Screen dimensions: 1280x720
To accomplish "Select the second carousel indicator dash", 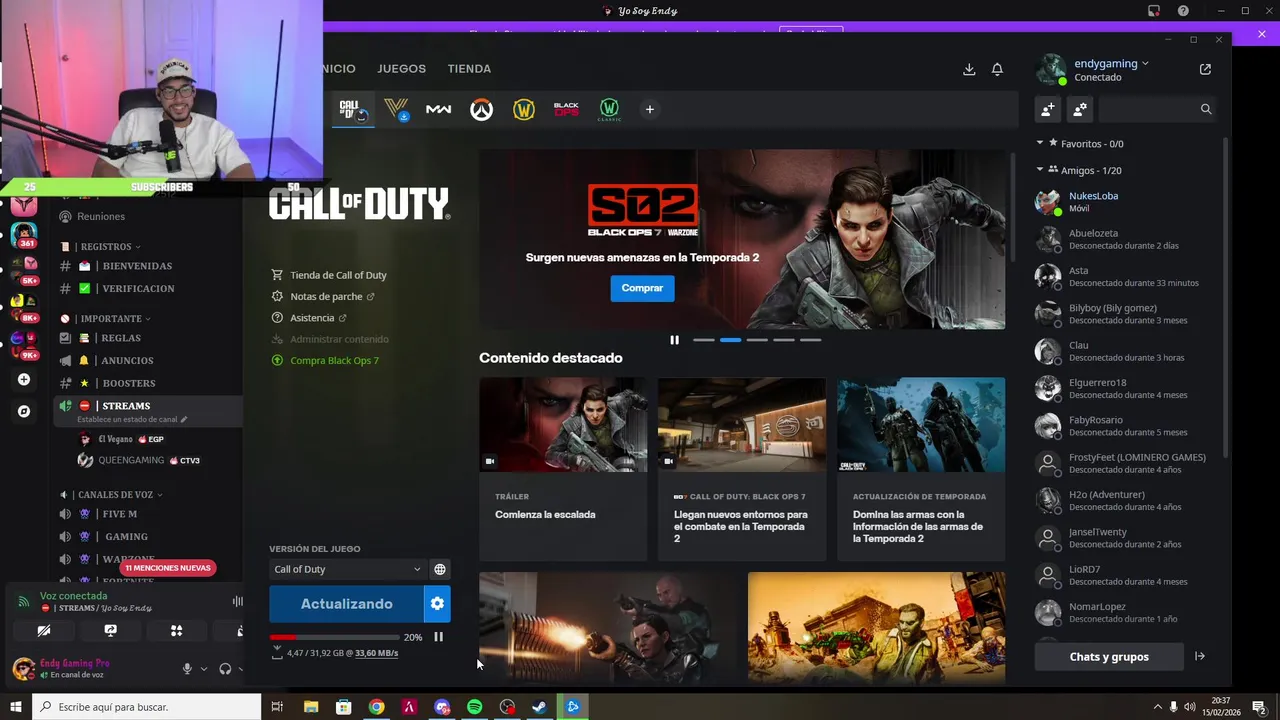I will pos(730,340).
